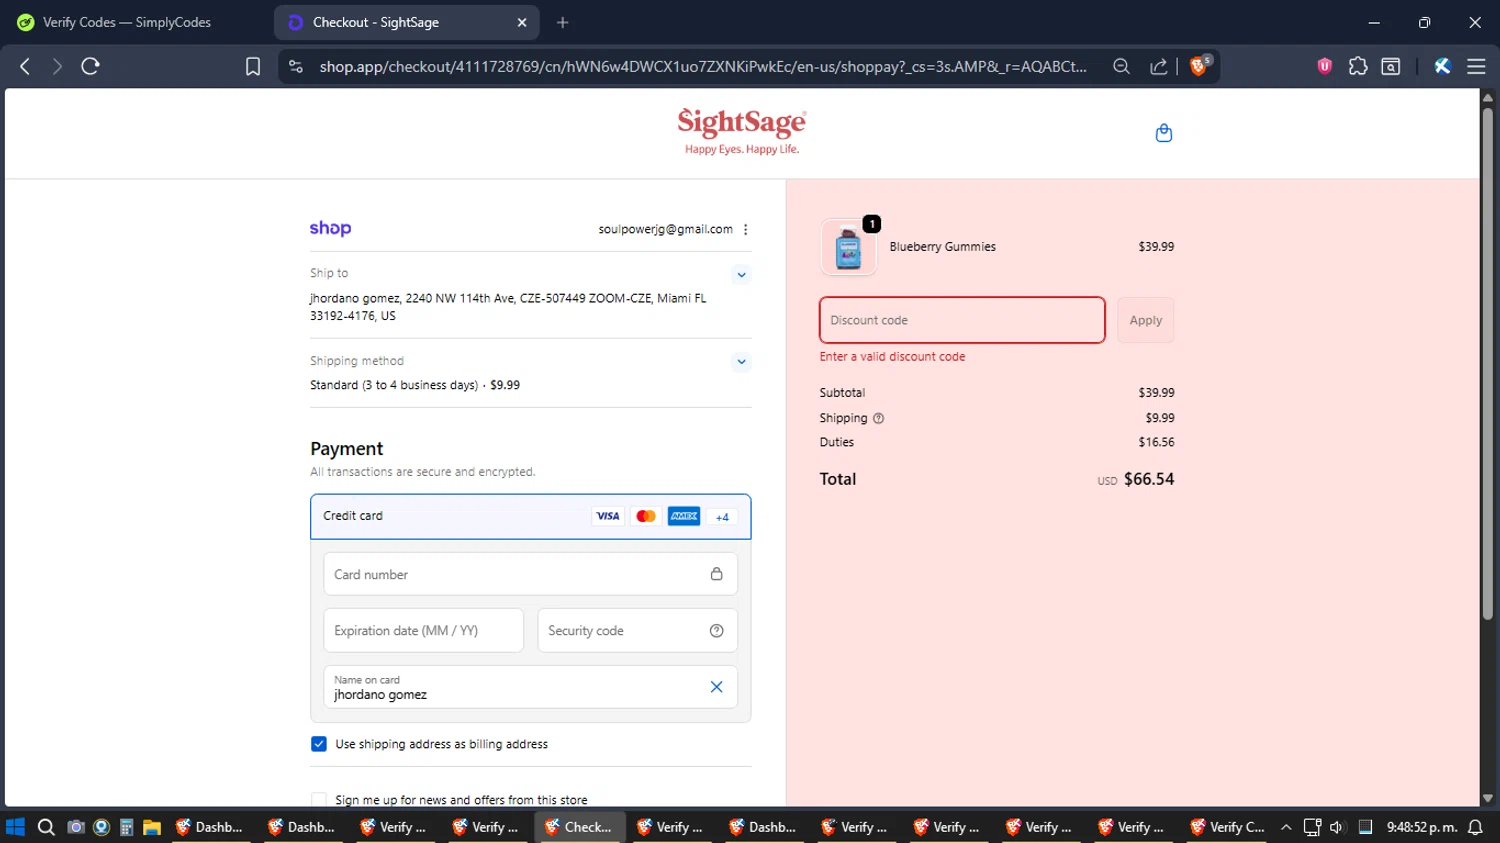
Task: Focus the Discount code field
Action: coord(962,320)
